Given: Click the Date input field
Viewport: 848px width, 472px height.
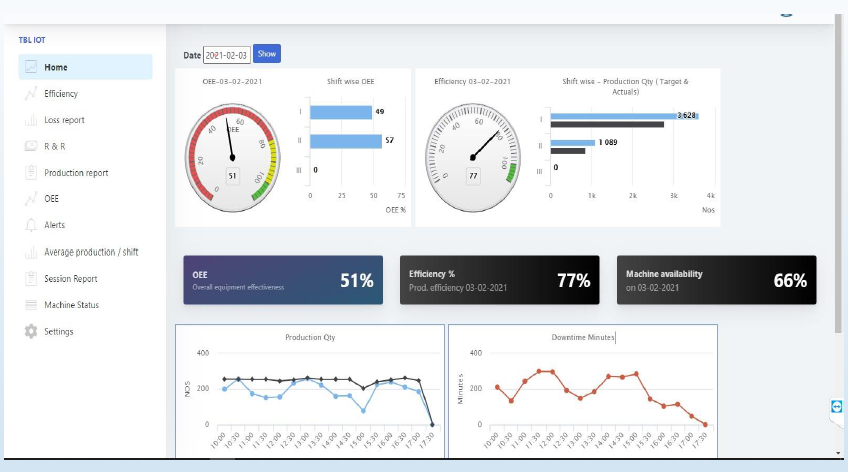Looking at the screenshot, I should click(x=226, y=54).
